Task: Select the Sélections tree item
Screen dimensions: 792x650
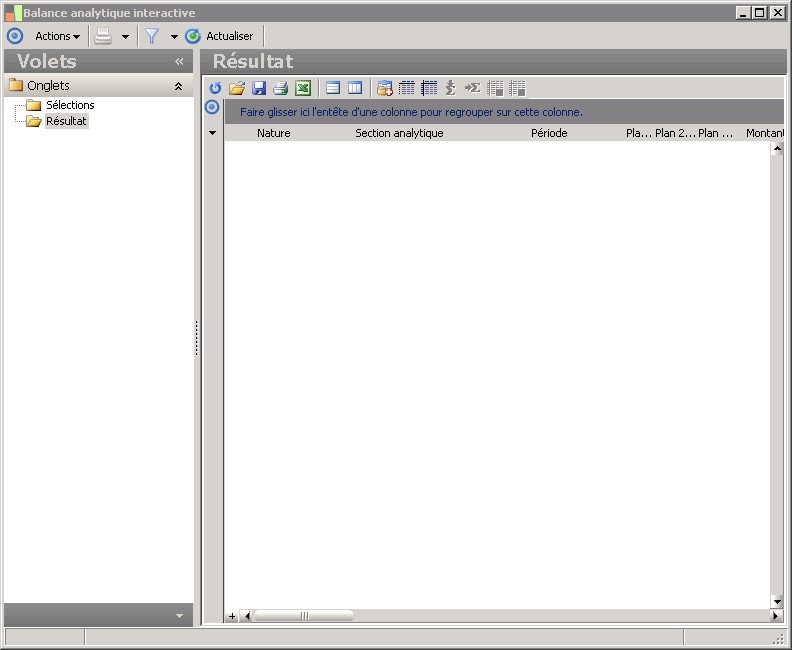Action: pos(70,105)
